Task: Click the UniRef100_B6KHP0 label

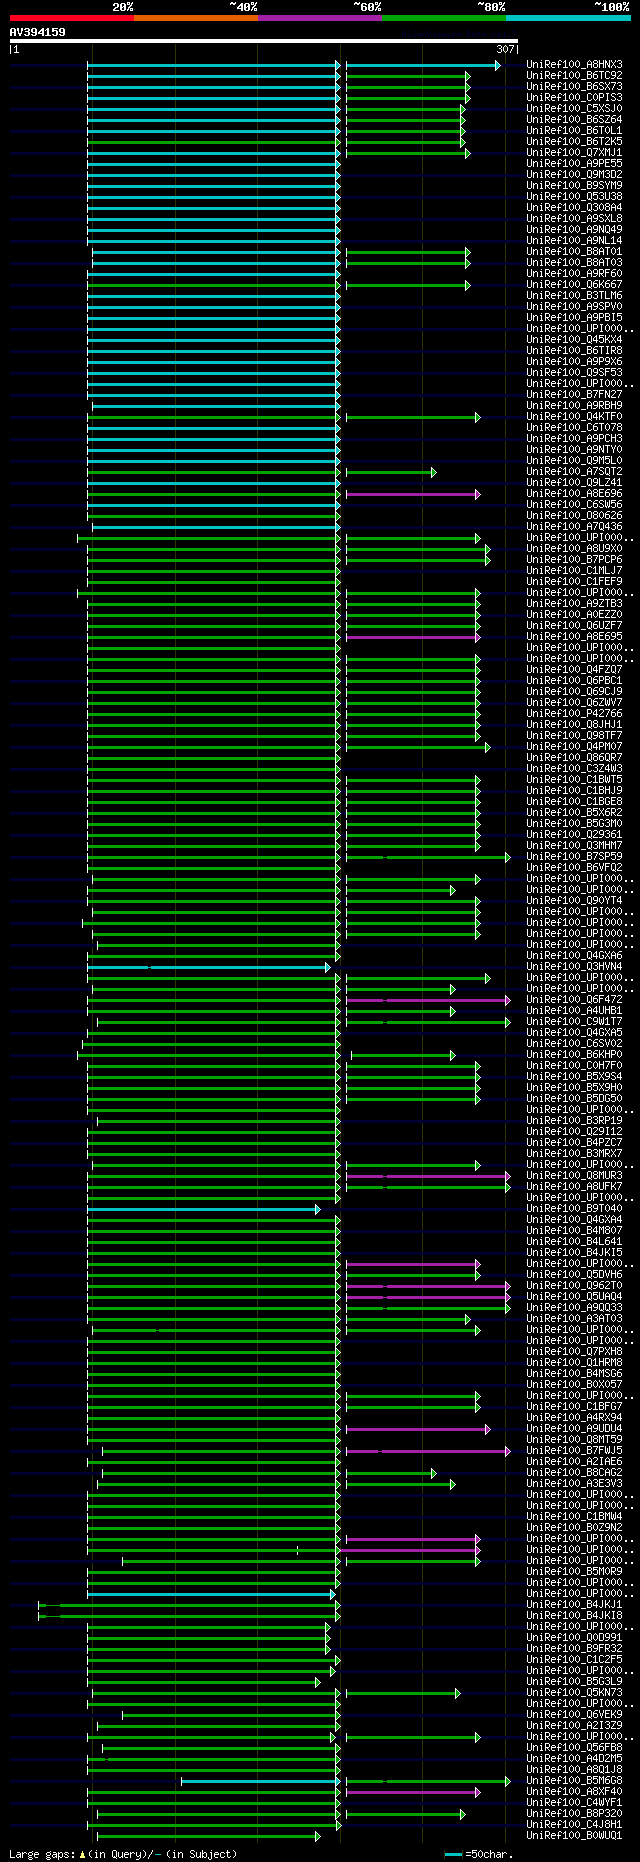Action: (574, 1055)
